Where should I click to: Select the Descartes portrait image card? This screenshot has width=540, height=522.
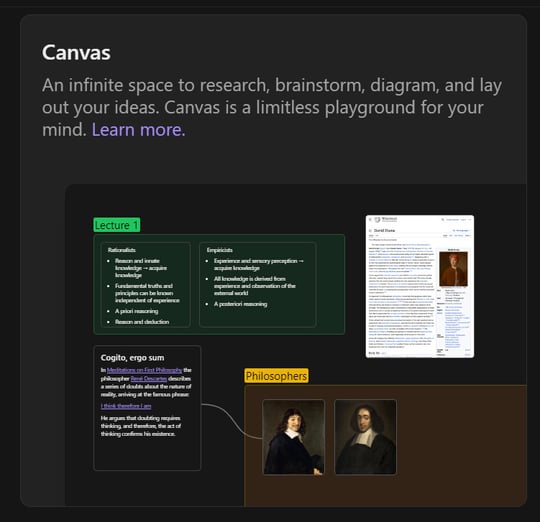pos(293,437)
